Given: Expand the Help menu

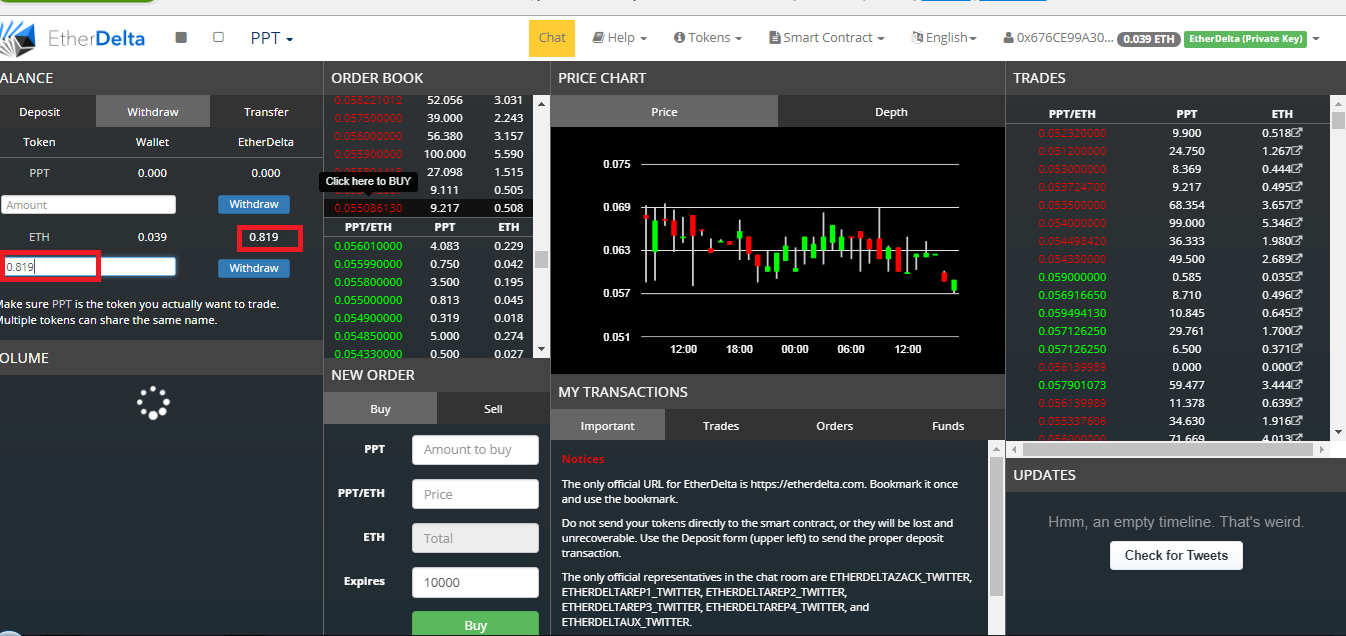Looking at the screenshot, I should click(620, 38).
